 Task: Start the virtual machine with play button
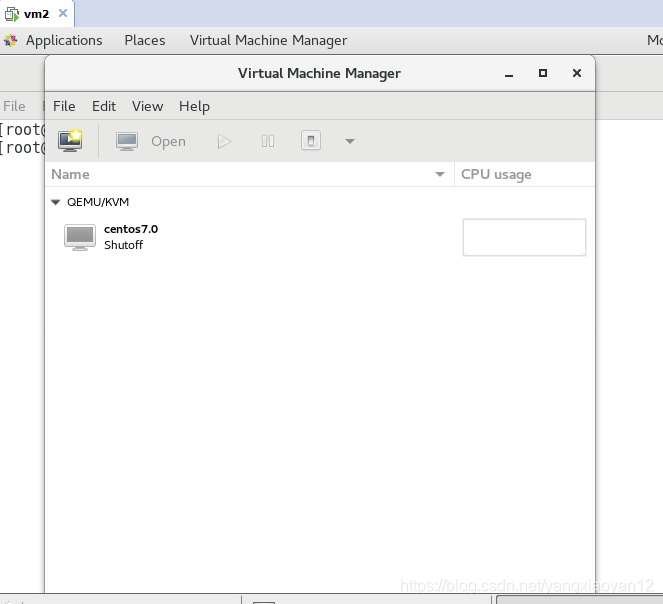click(x=224, y=141)
